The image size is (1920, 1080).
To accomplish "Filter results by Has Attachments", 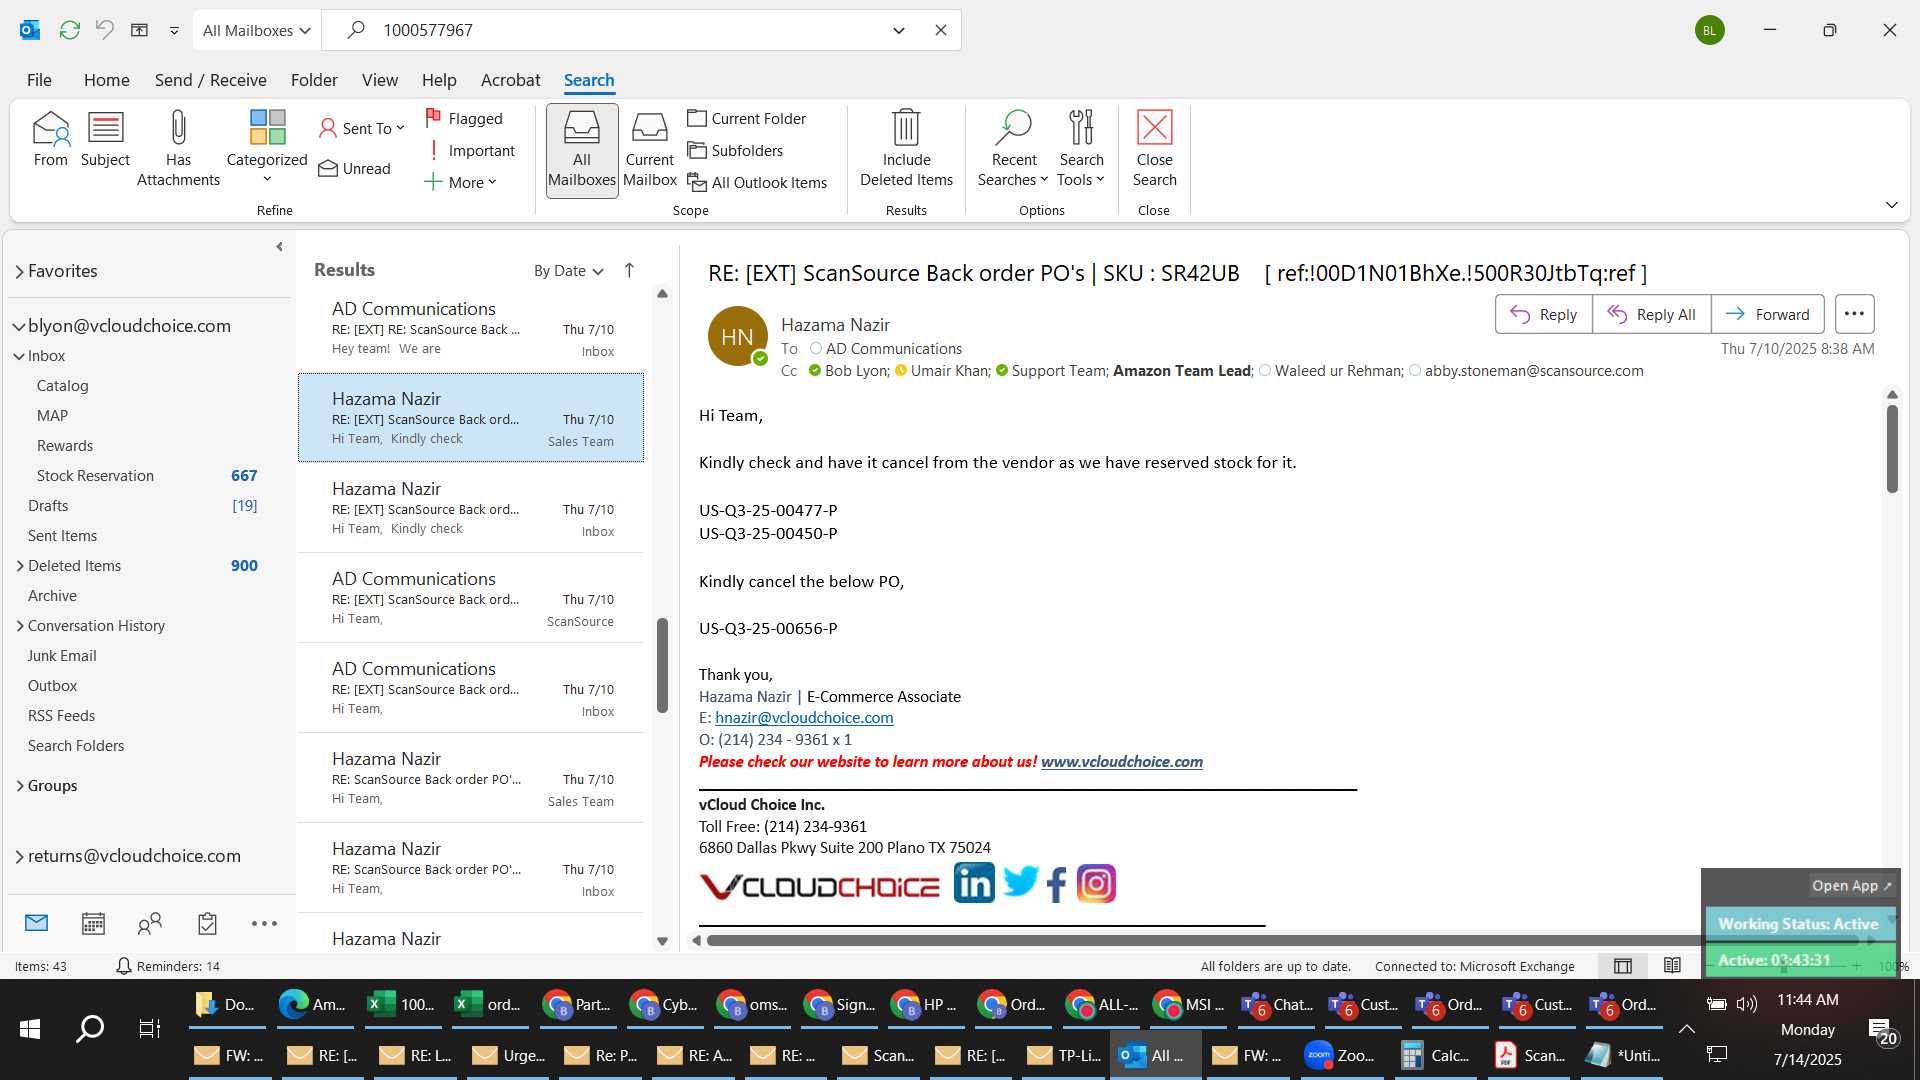I will (x=178, y=150).
